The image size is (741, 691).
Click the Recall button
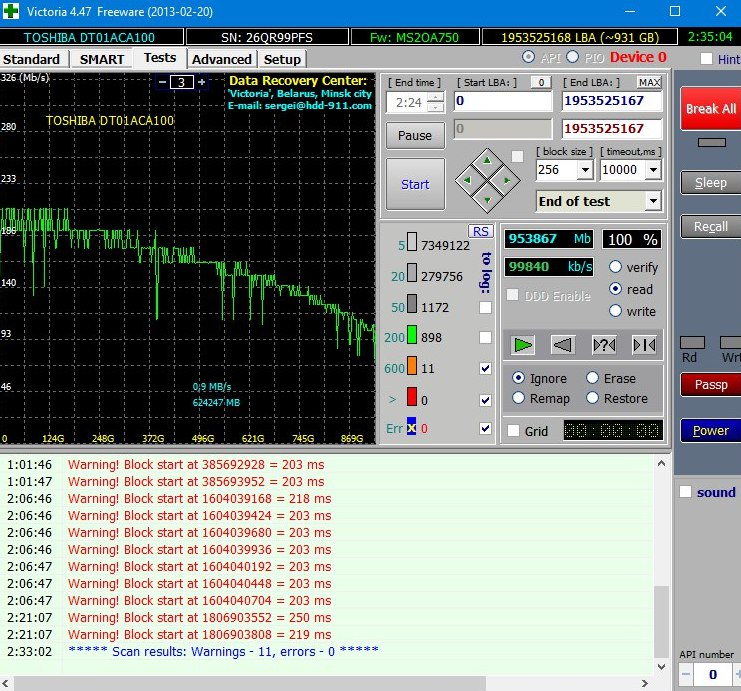click(x=711, y=226)
